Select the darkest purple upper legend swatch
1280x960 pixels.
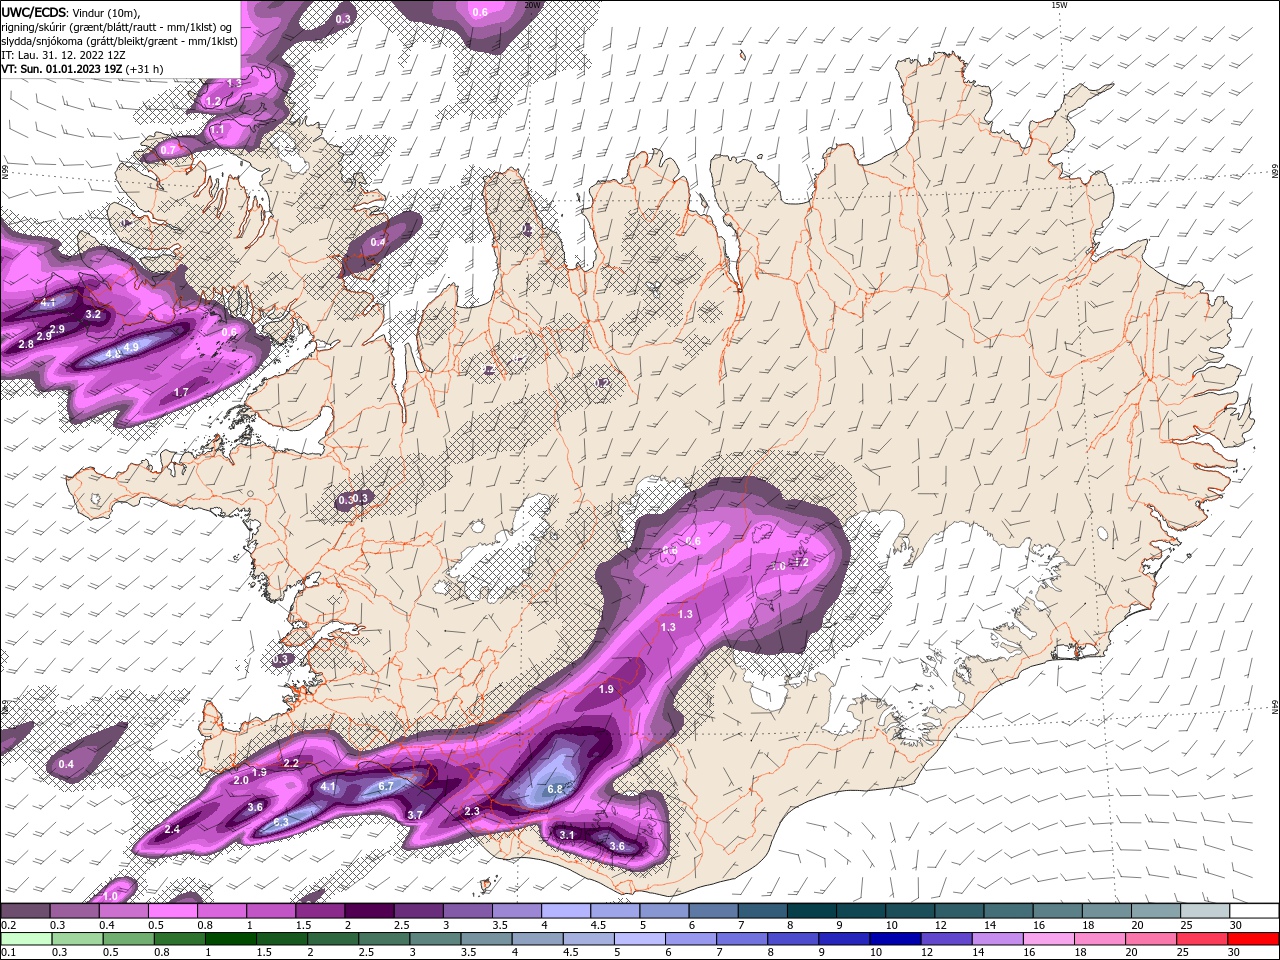pyautogui.click(x=369, y=910)
